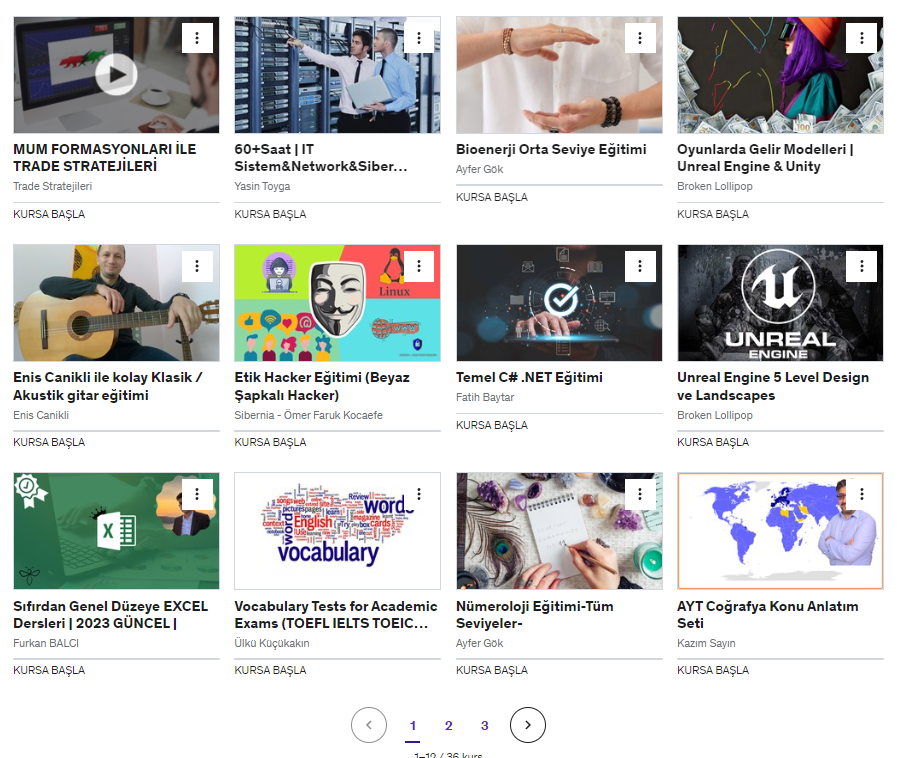Open options menu on AYT Coğrafya course
Viewport: 899px width, 758px height.
[x=861, y=494]
